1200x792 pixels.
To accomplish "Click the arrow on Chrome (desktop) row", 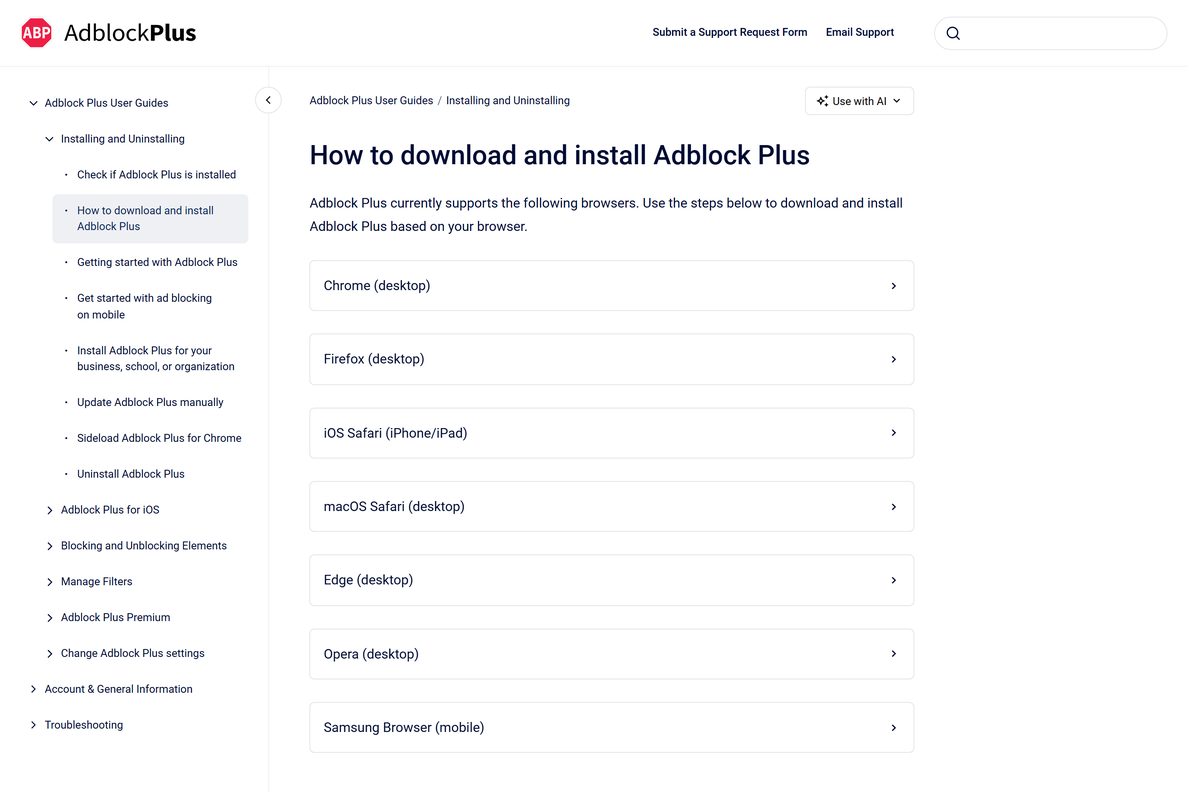I will tap(893, 286).
